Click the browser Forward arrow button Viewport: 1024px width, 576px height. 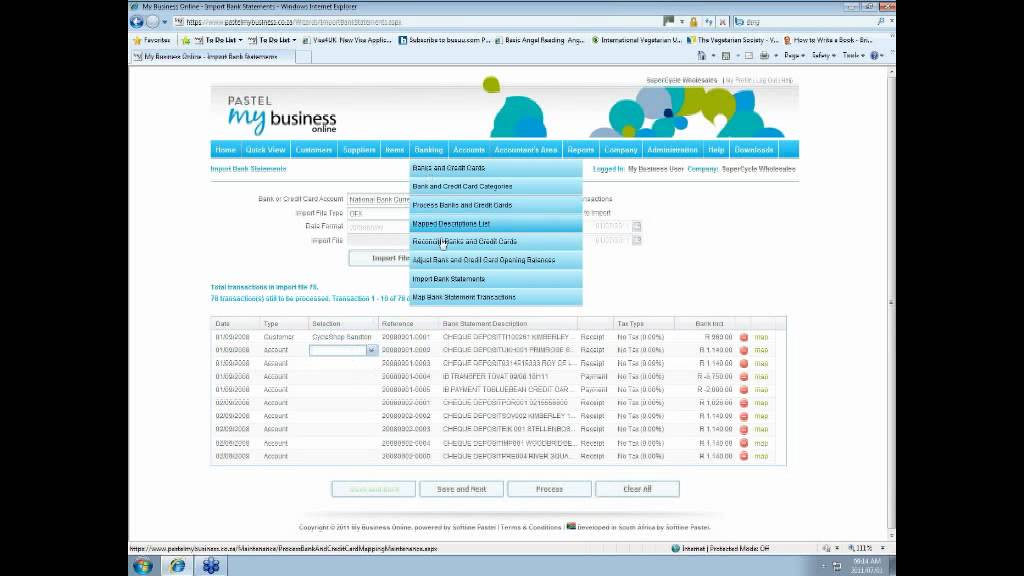coord(152,22)
